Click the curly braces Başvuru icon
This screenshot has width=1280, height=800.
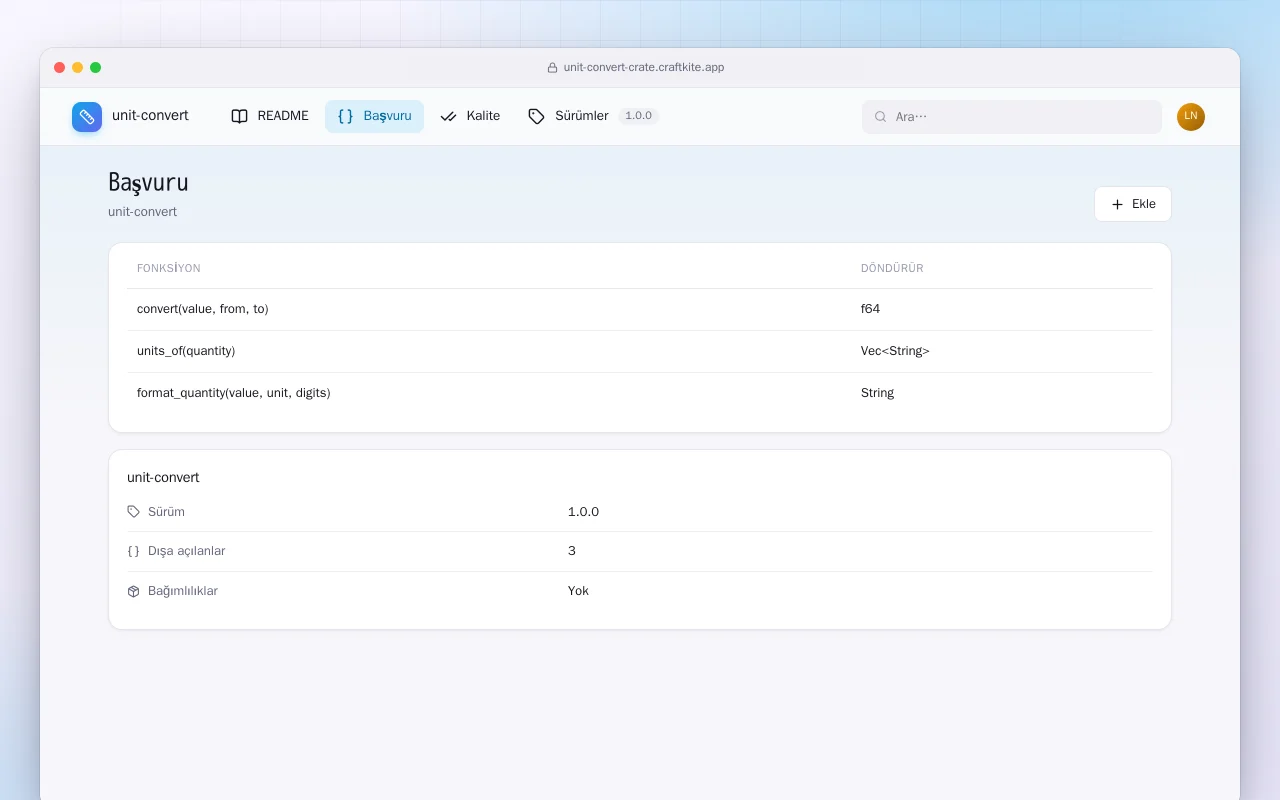(x=345, y=116)
